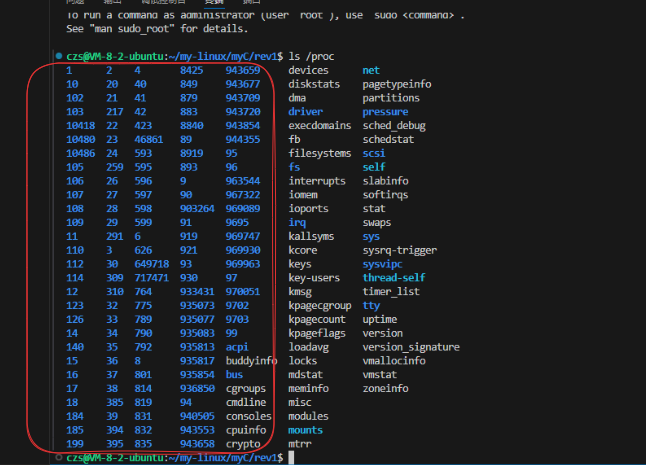Select the 'uptime' entry
The height and width of the screenshot is (465, 646).
click(x=379, y=320)
